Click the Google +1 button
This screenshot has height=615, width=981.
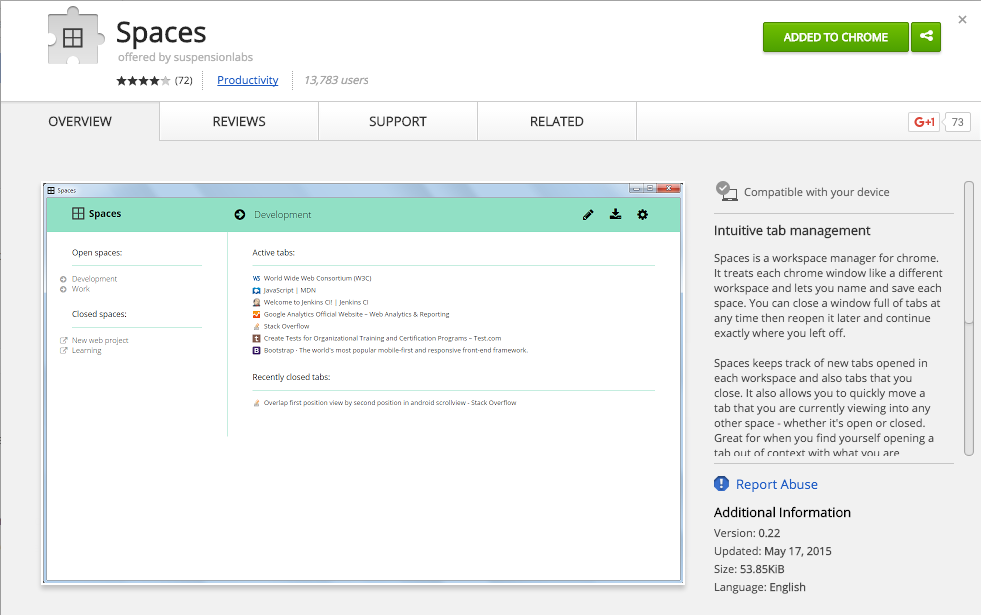923,122
